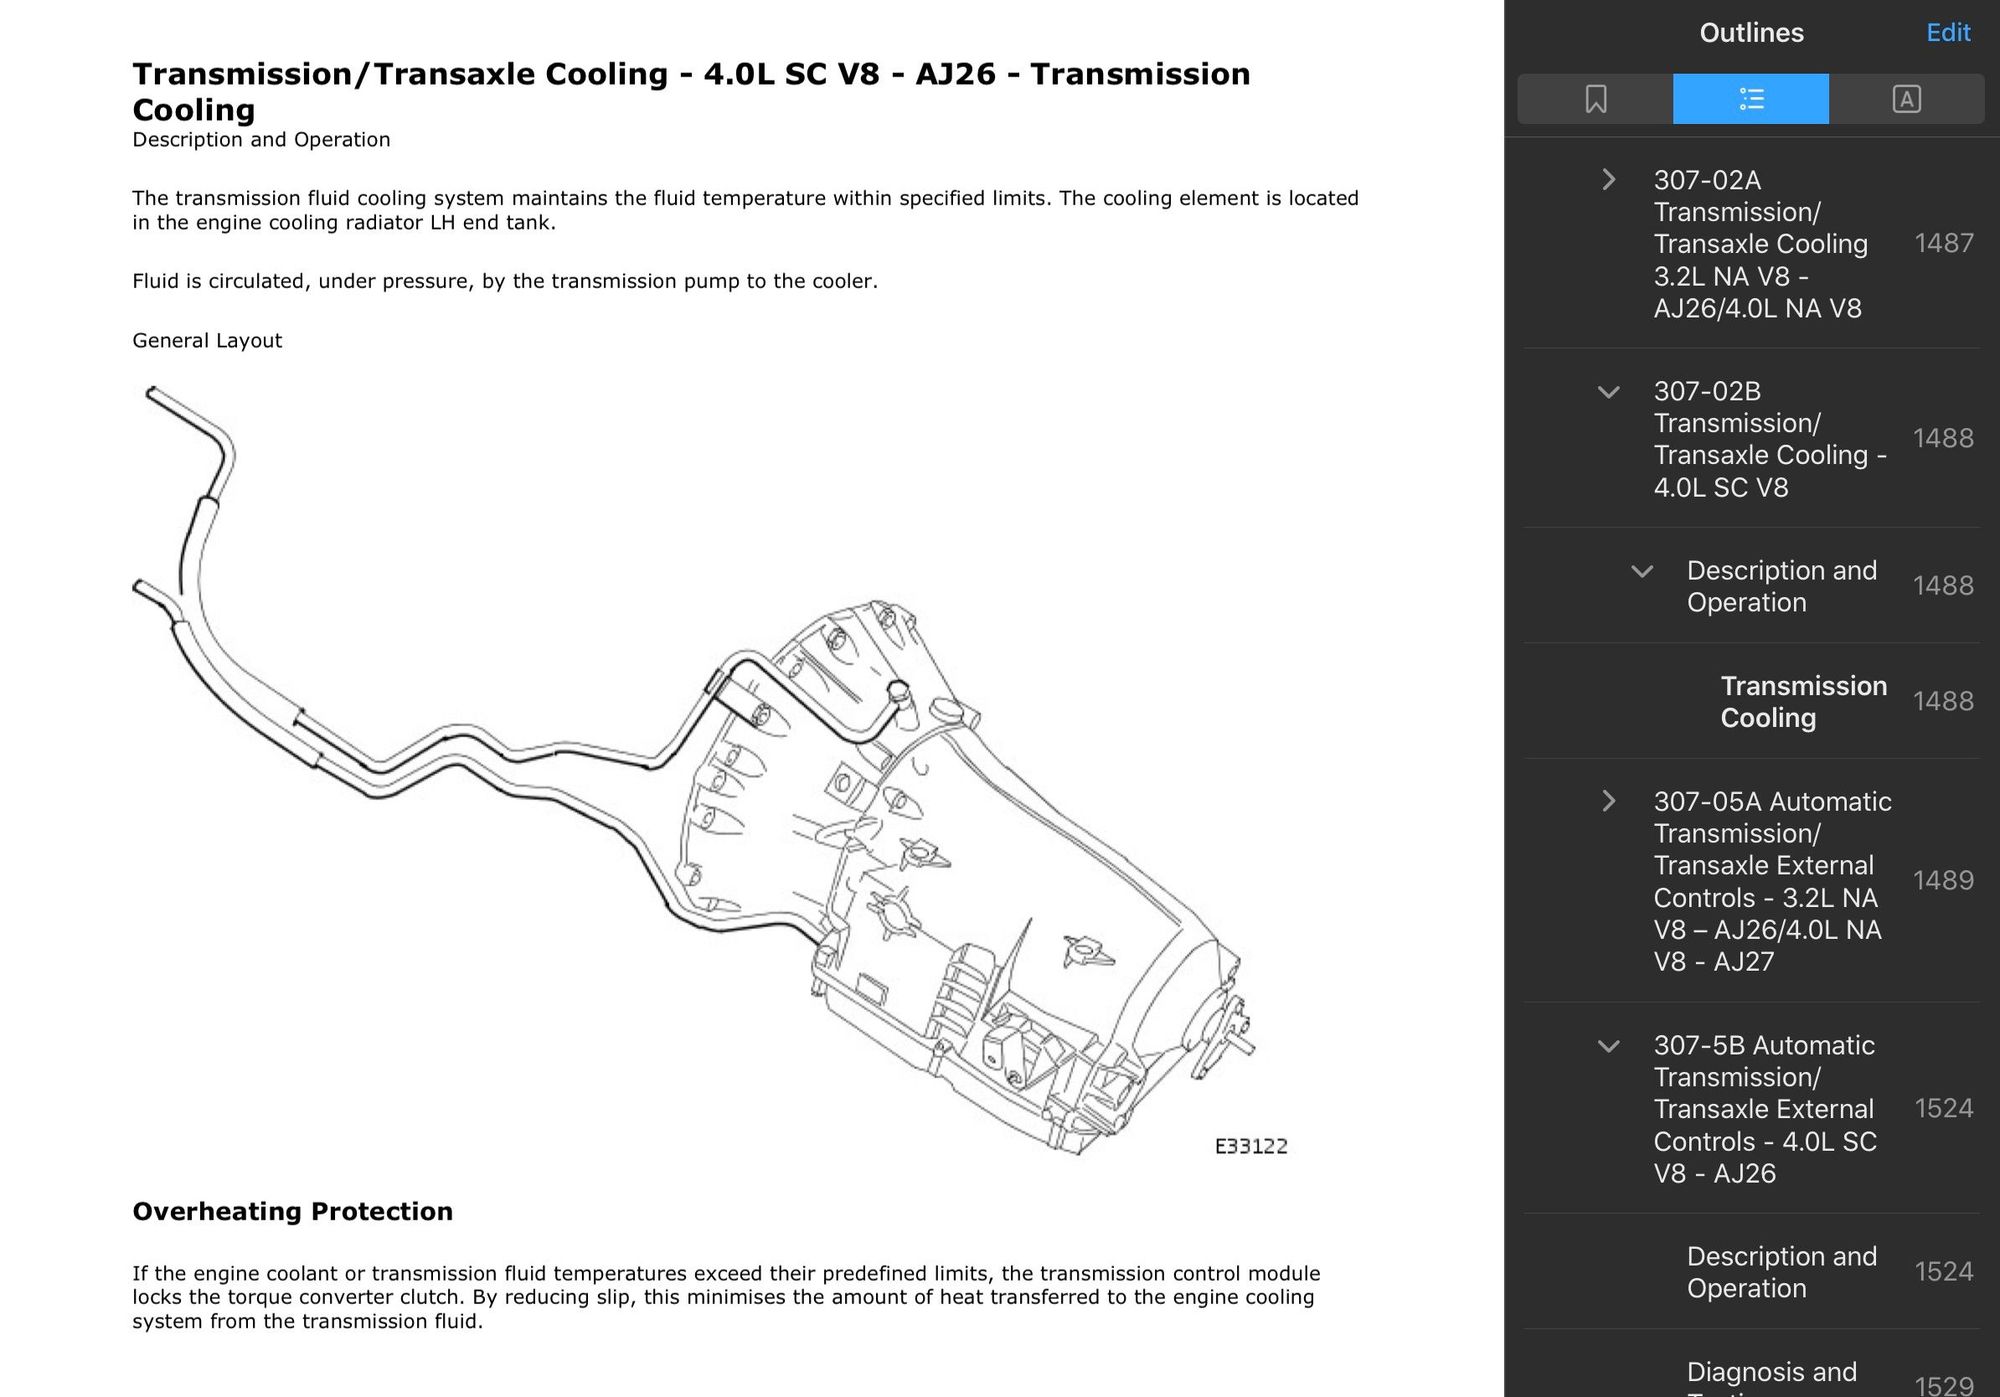
Task: Jump to 307-02B Transmission/Transaxle Cooling 4.0L SC
Action: [1768, 439]
